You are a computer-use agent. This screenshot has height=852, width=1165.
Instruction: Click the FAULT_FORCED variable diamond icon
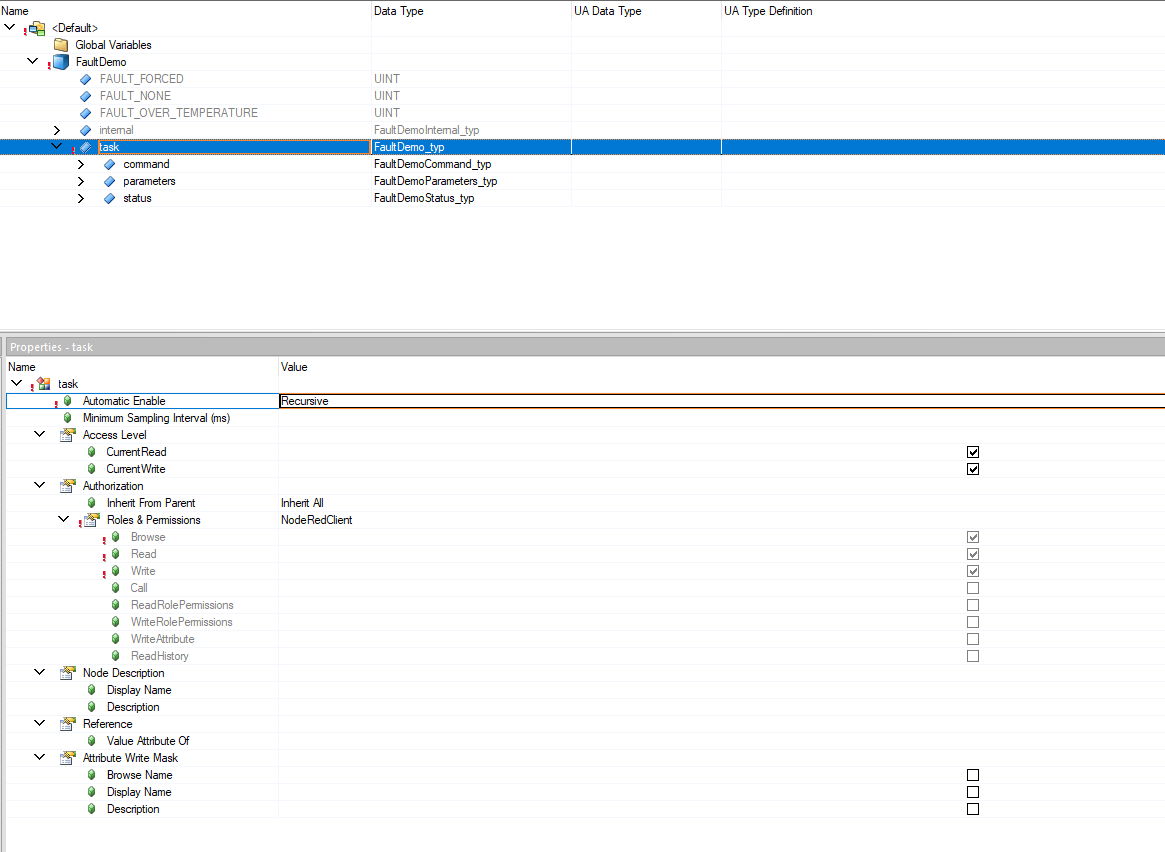point(85,79)
